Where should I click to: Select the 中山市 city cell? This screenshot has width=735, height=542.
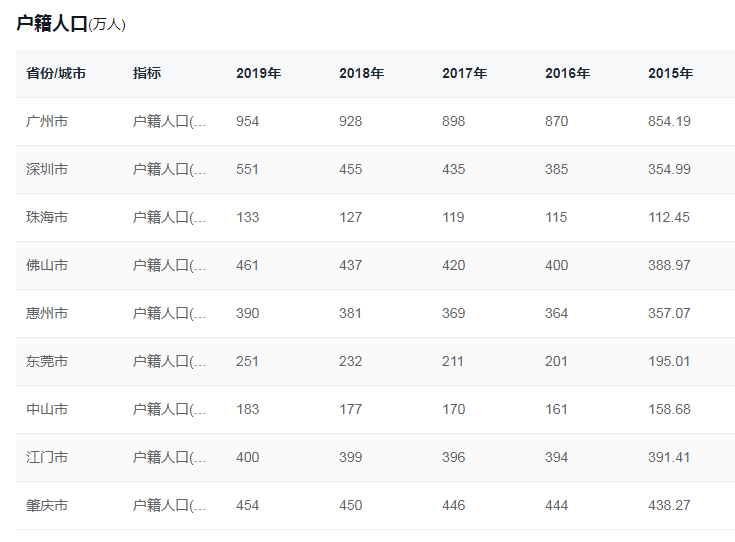(47, 409)
